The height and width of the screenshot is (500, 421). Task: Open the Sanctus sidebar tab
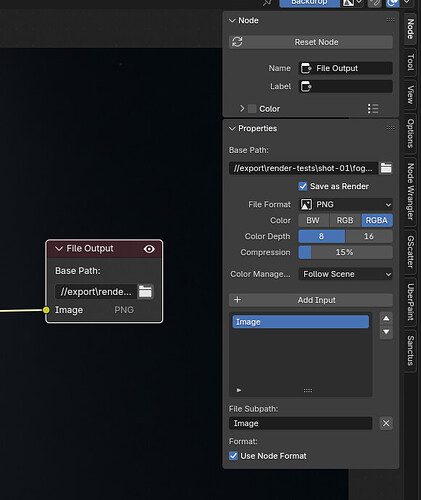tap(411, 351)
